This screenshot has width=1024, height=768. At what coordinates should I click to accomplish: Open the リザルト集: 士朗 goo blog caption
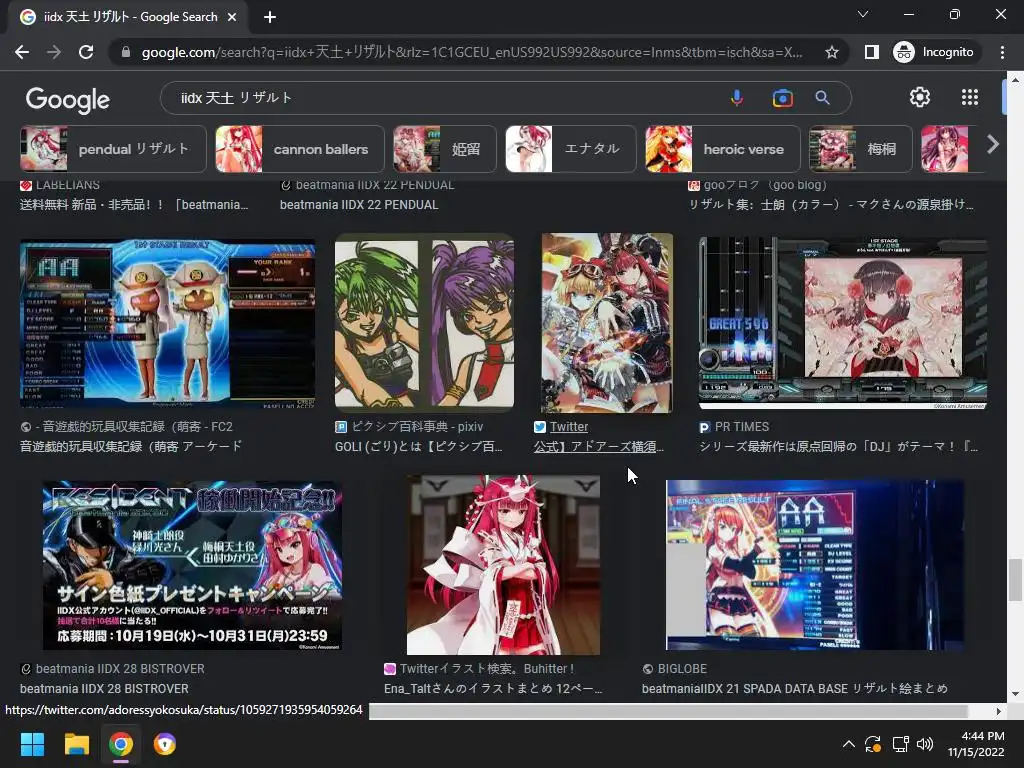click(x=831, y=205)
